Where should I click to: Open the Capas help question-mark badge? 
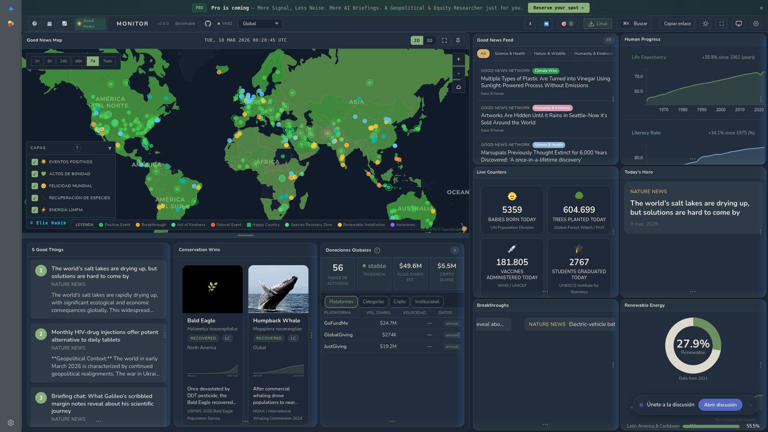point(77,148)
